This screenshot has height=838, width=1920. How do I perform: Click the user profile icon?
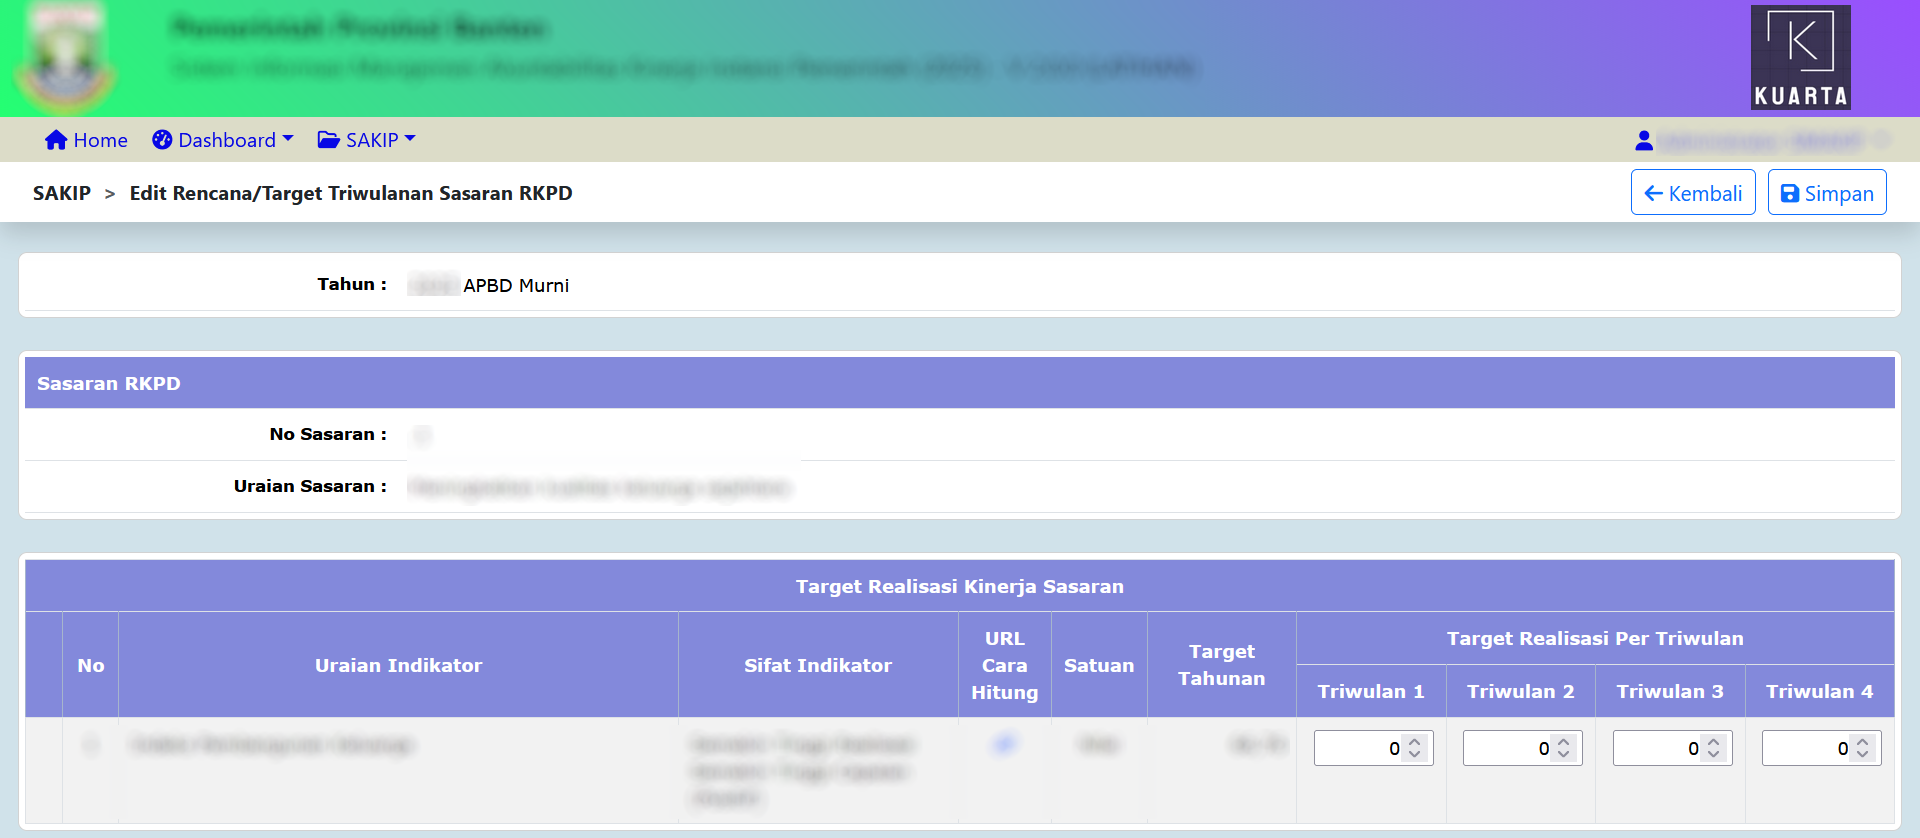click(1643, 141)
